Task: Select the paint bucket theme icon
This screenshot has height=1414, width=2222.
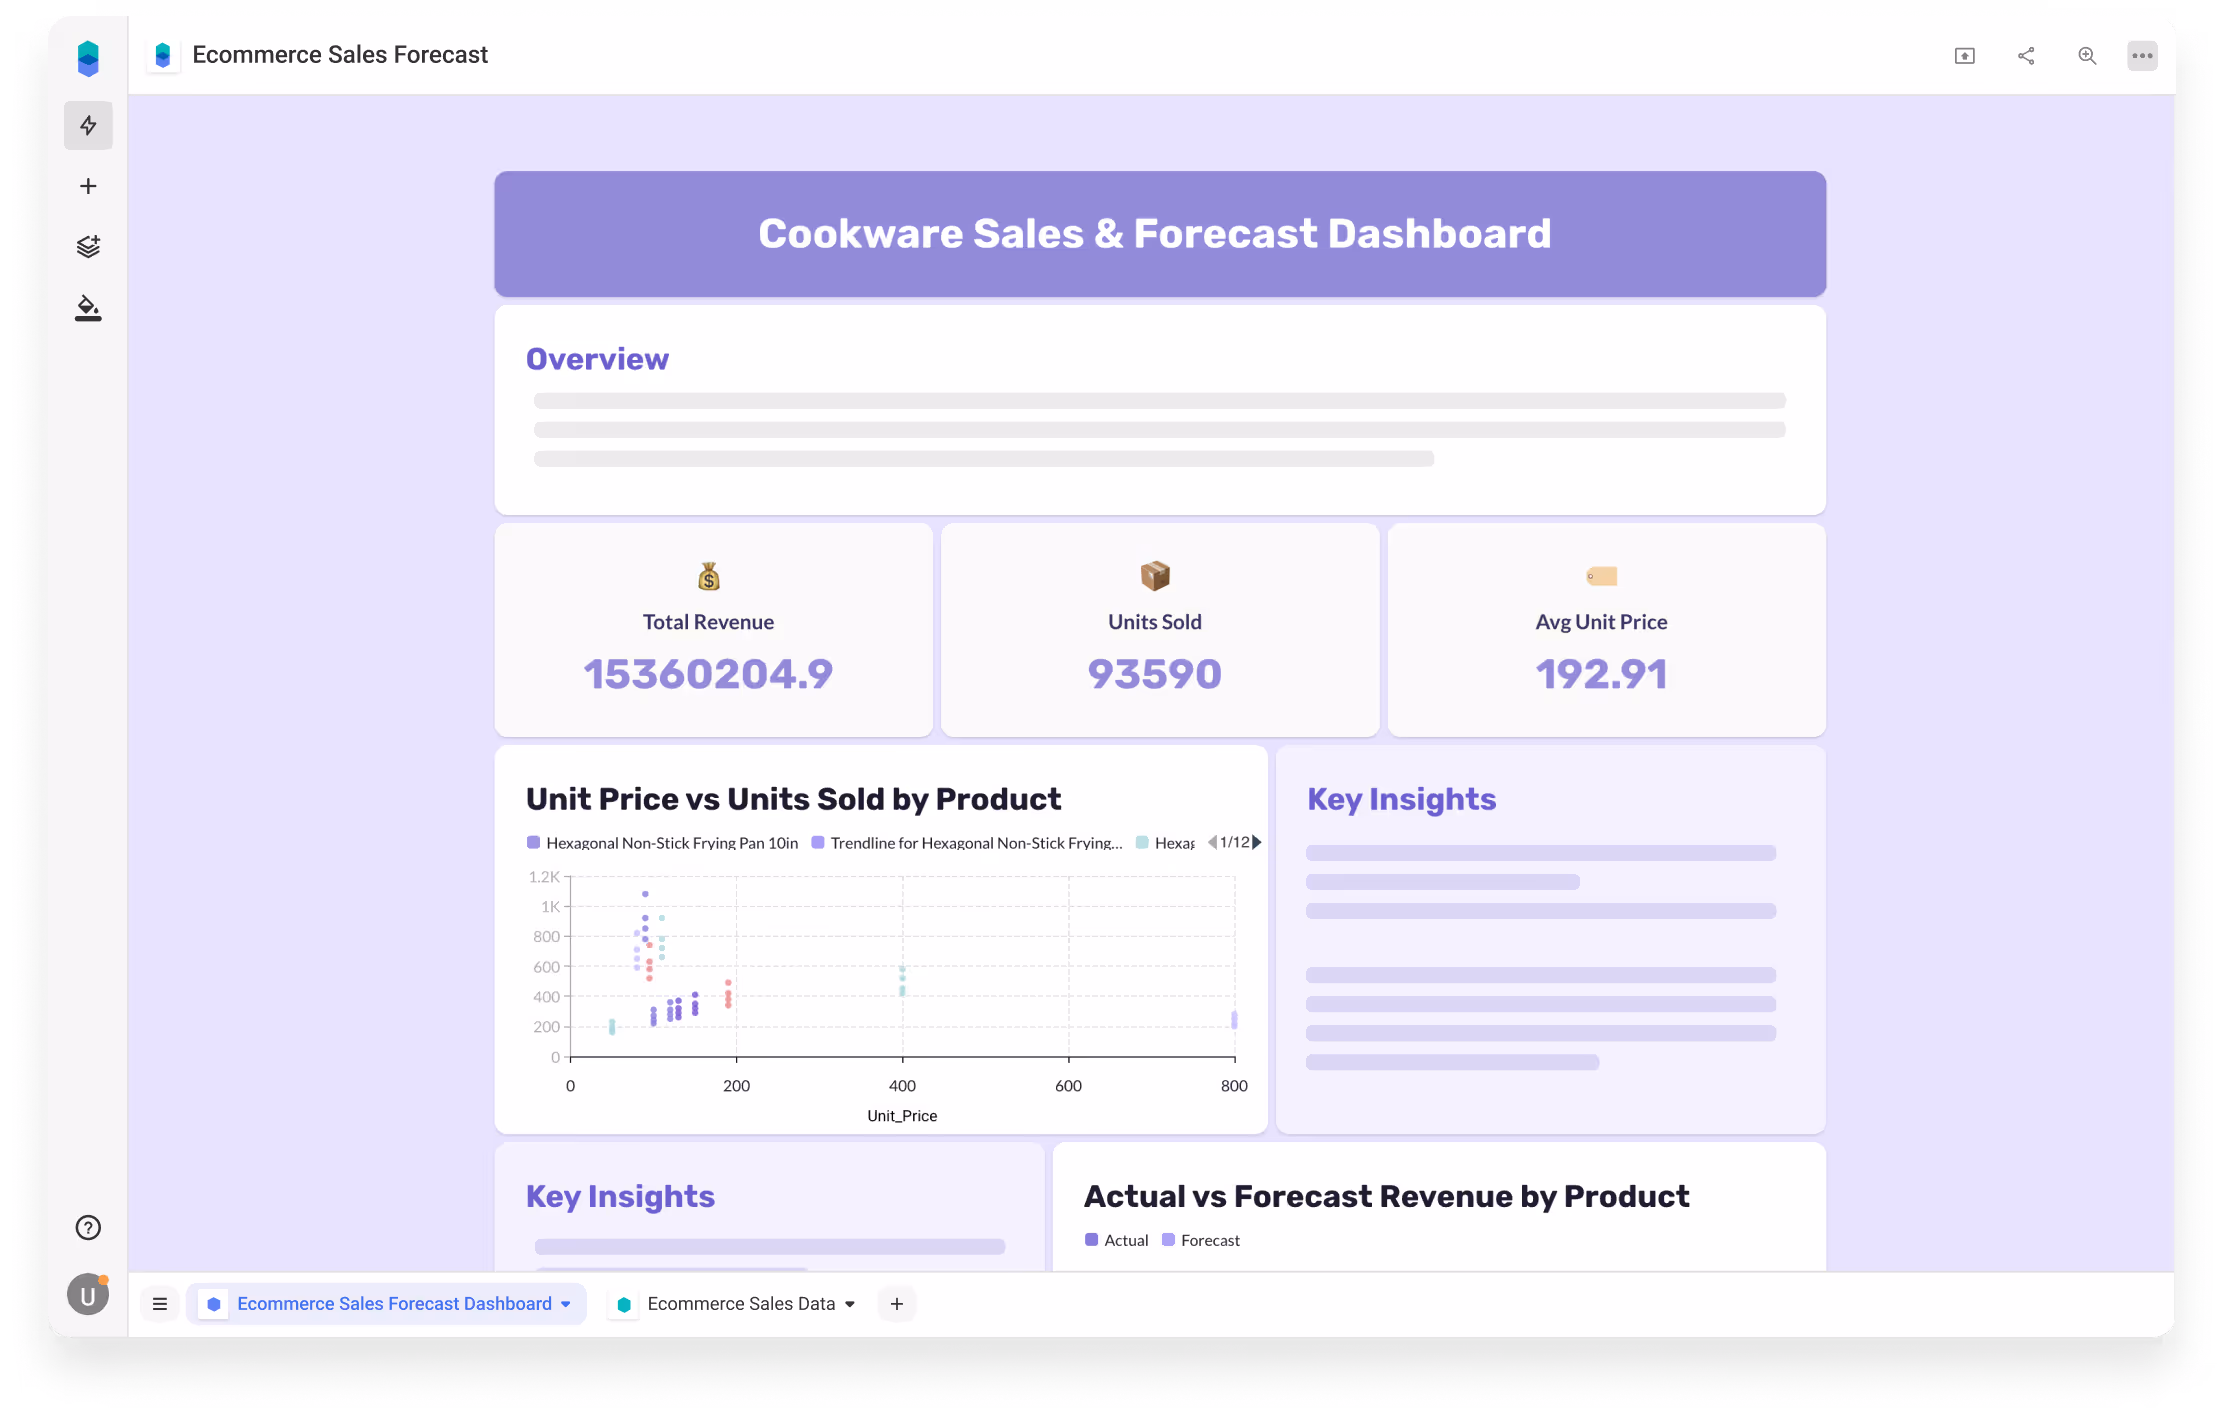Action: coord(88,308)
